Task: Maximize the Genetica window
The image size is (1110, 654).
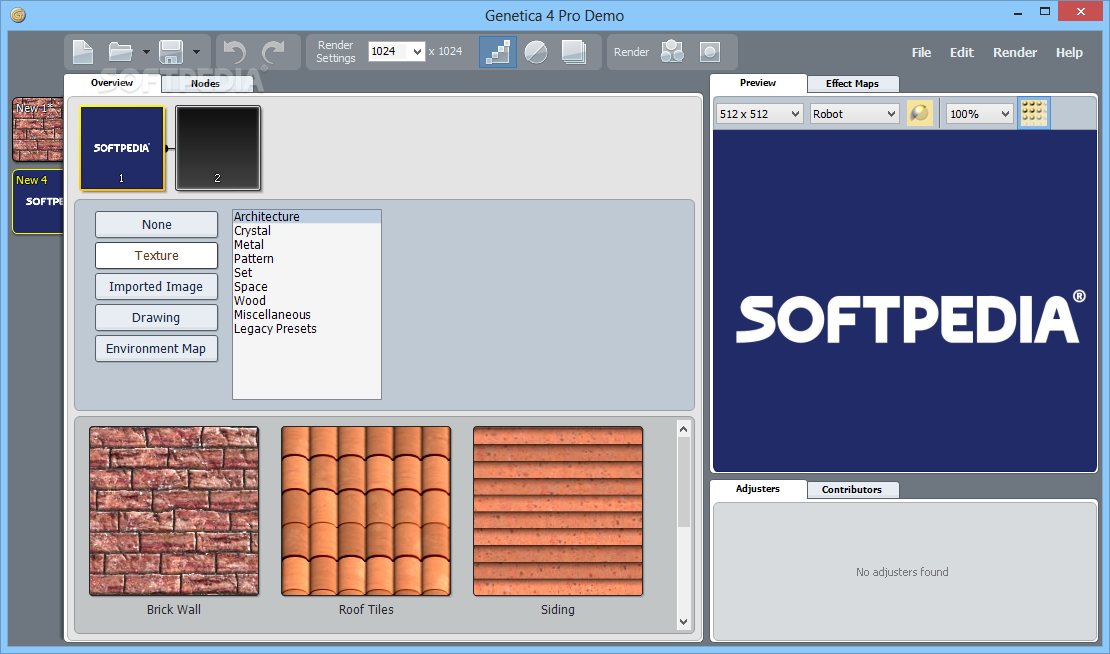Action: pyautogui.click(x=1045, y=11)
